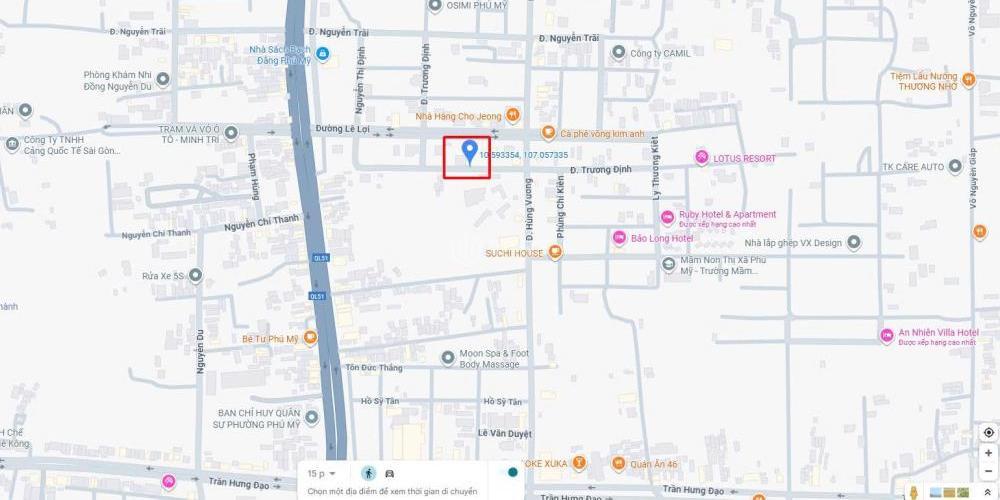Viewport: 1000px width, 500px height.
Task: Select SUCHI HOUSE cafe marker
Action: click(x=555, y=253)
